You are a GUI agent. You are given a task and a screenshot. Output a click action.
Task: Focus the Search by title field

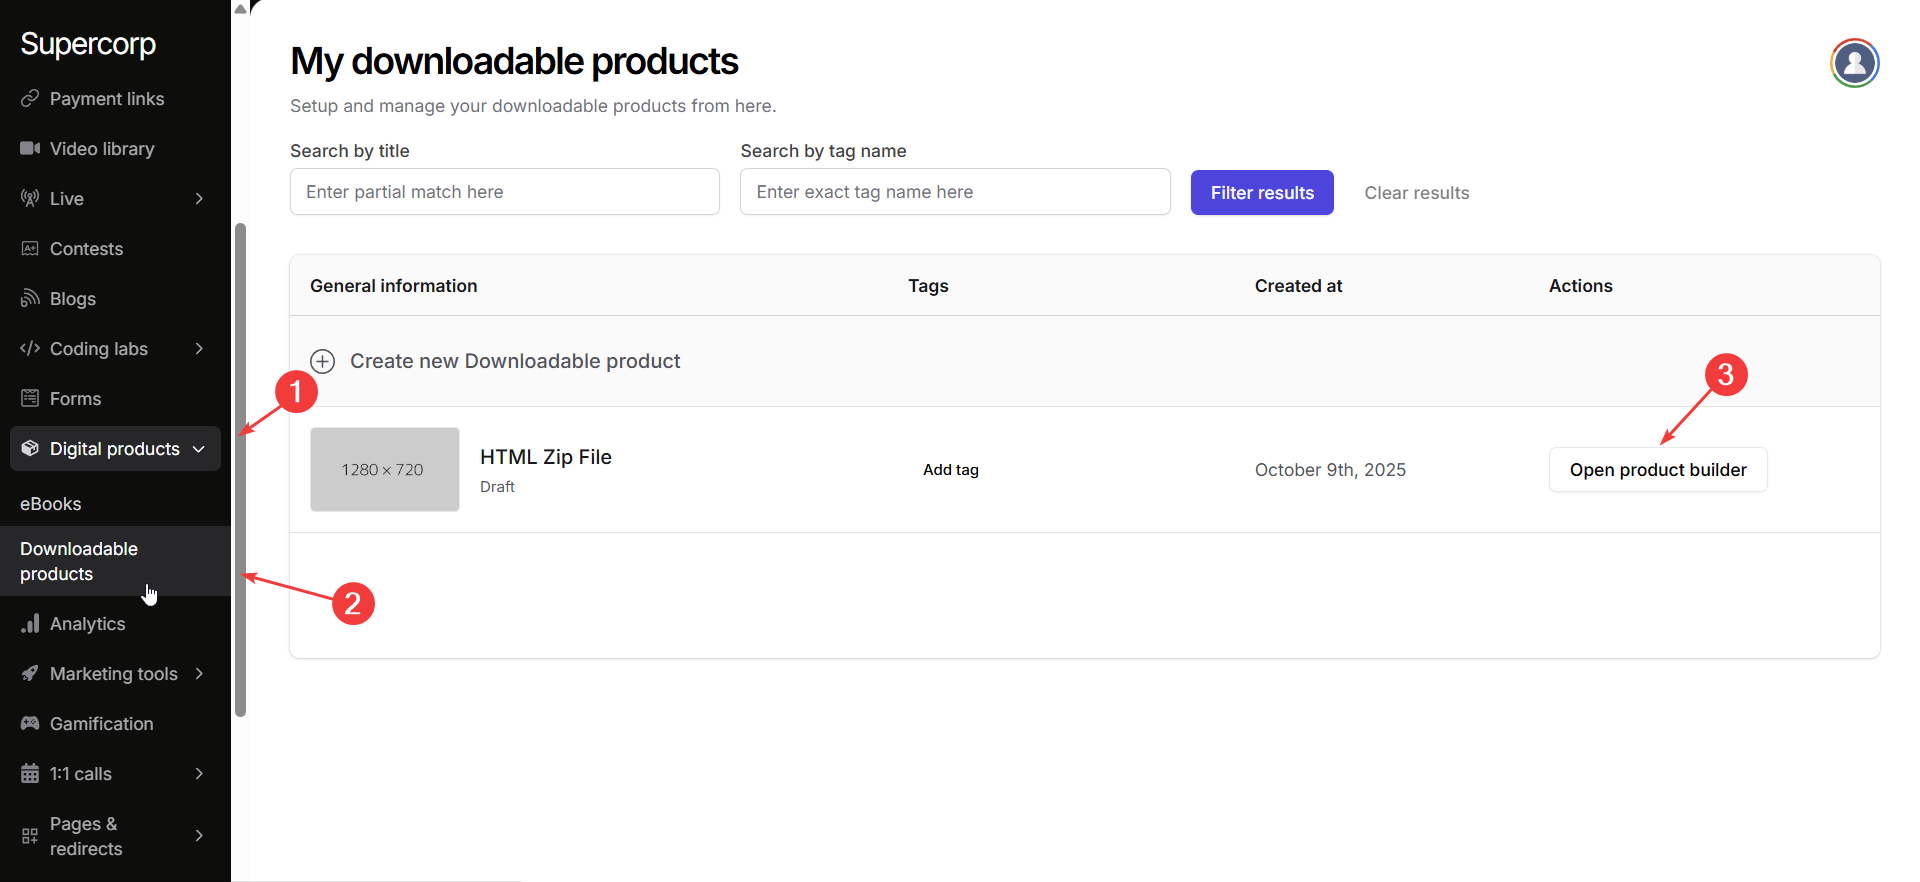tap(504, 192)
